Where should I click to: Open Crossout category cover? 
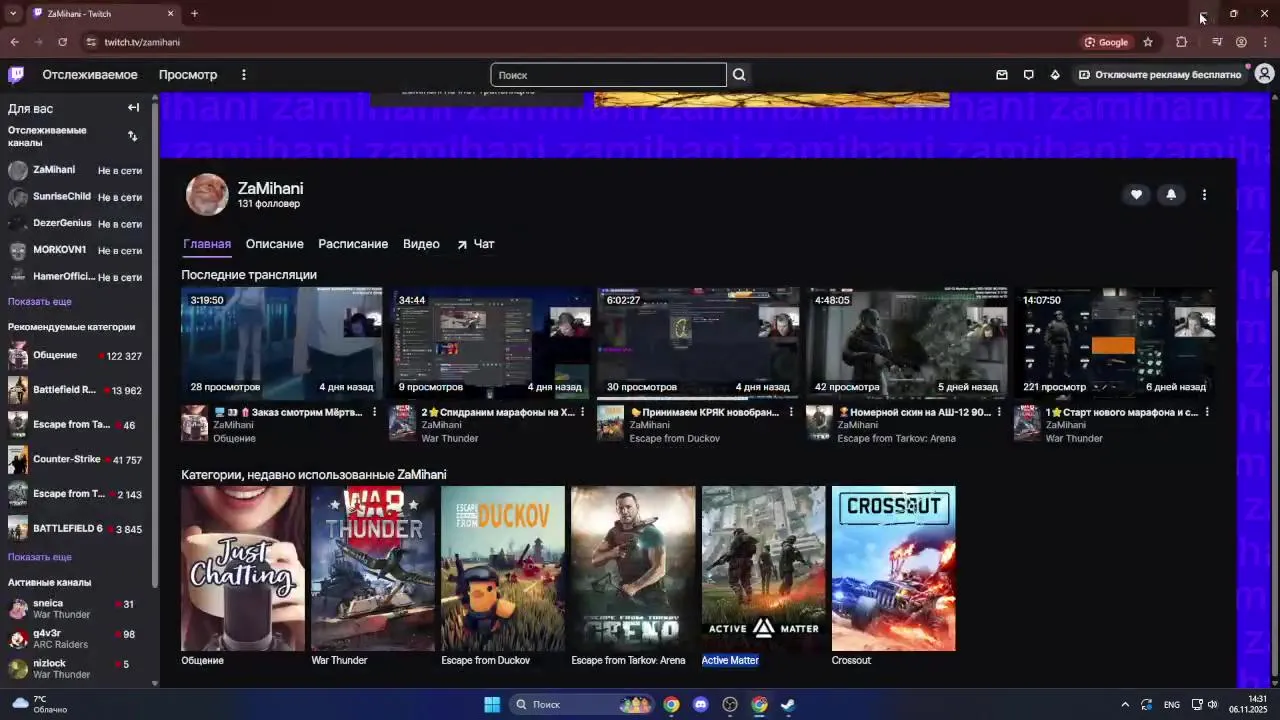tap(894, 568)
